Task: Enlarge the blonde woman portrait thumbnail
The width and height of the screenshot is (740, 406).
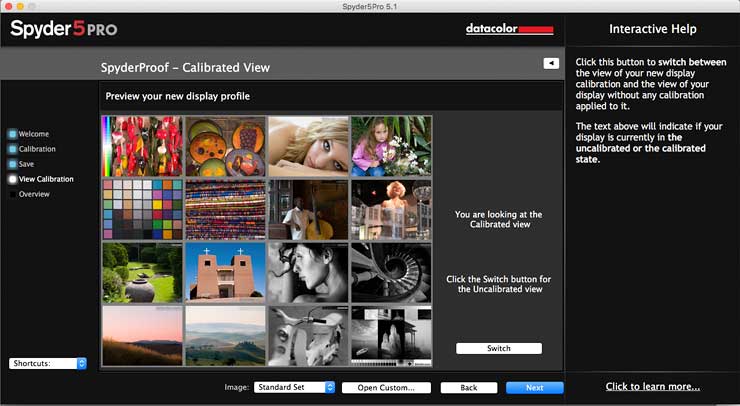Action: (309, 146)
